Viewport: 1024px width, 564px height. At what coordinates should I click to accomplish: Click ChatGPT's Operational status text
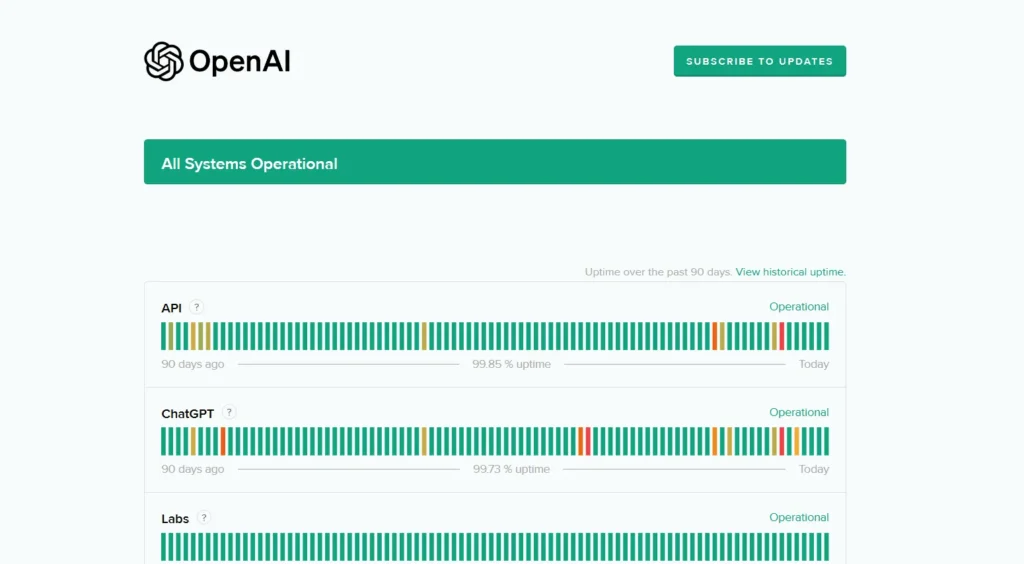click(799, 413)
